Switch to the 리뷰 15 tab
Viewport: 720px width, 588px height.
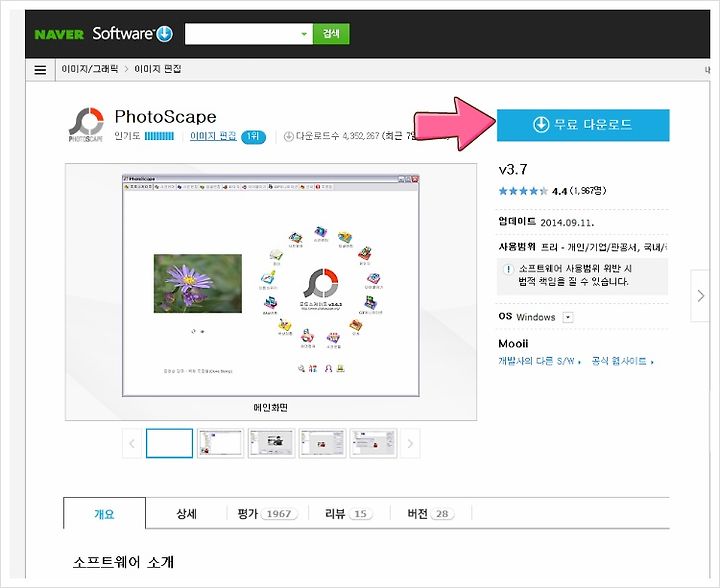click(x=349, y=513)
